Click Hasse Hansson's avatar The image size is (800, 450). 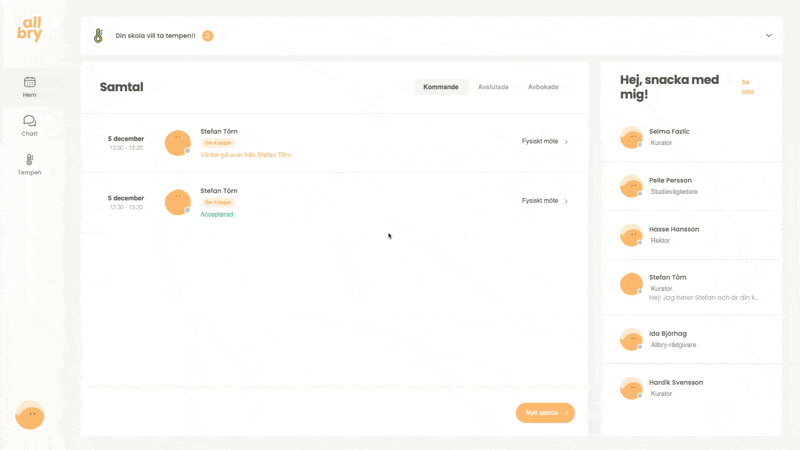631,235
